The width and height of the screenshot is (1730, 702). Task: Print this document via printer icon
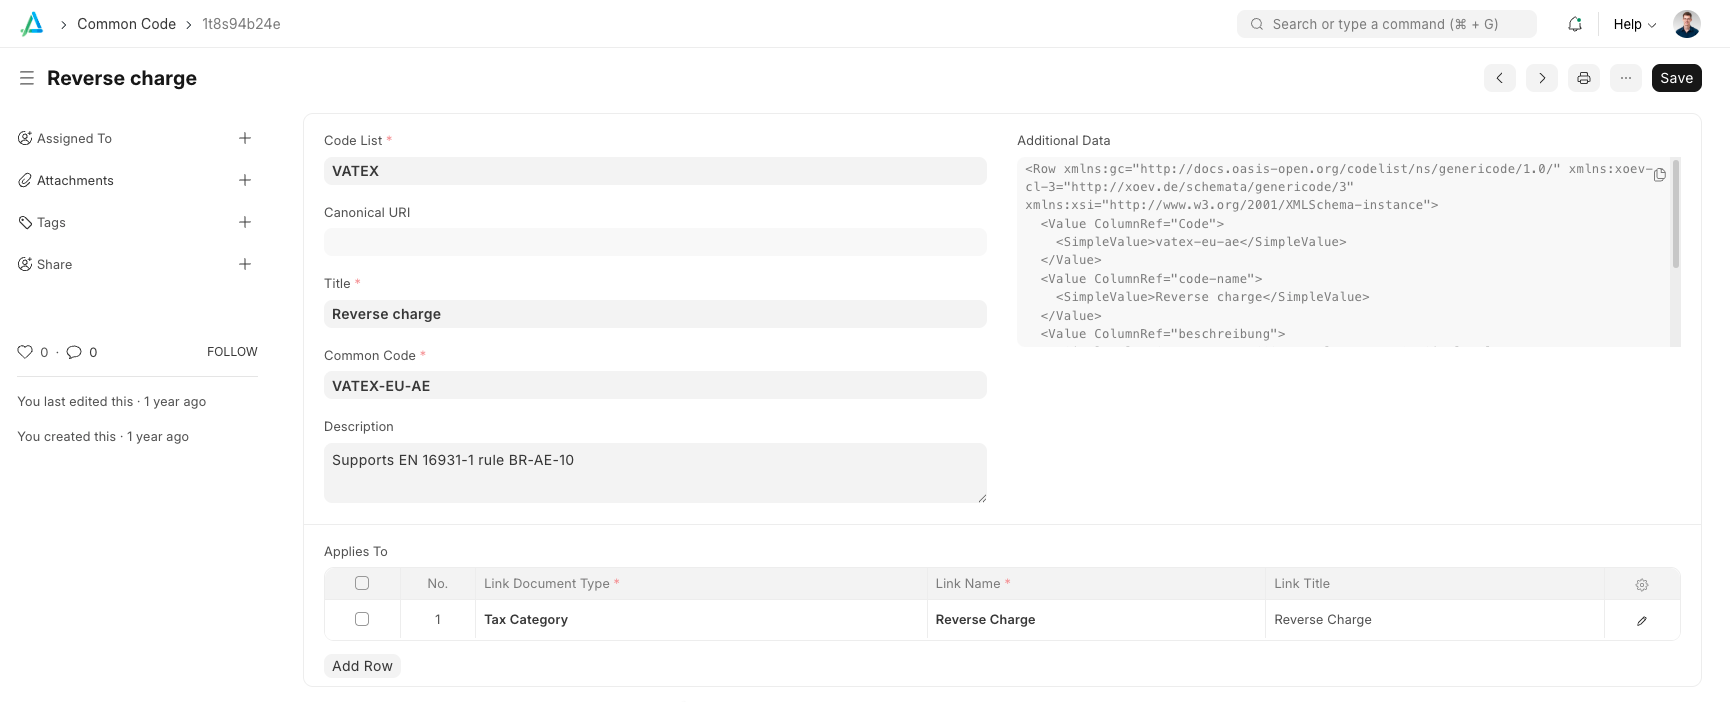point(1584,78)
